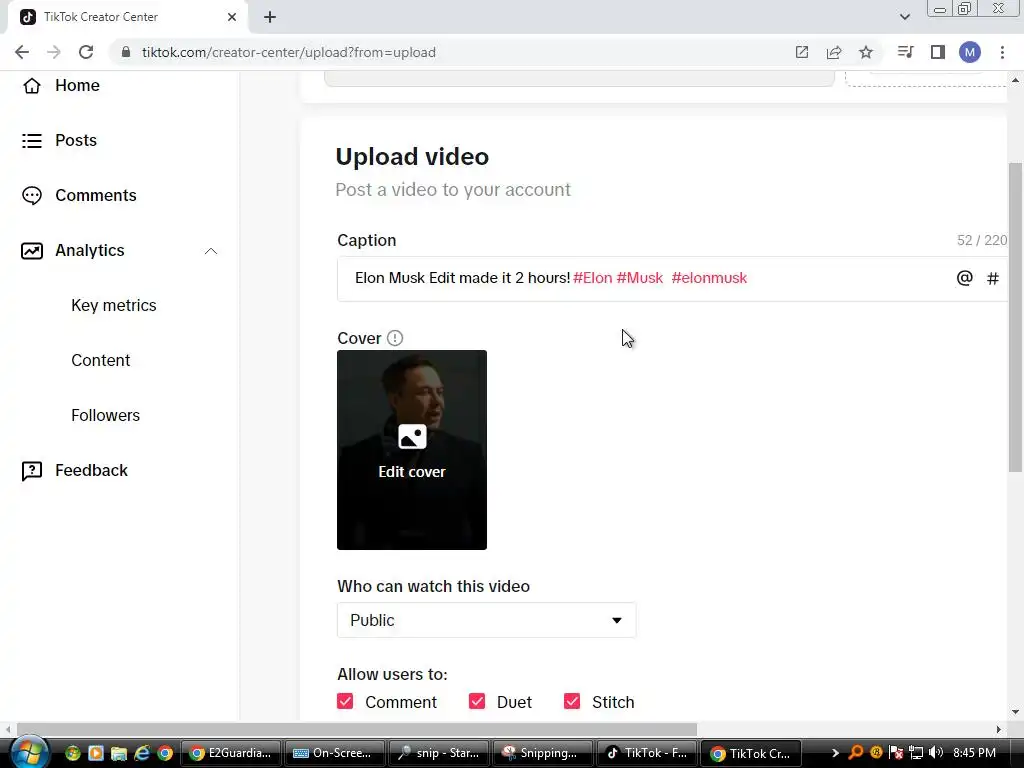Viewport: 1024px width, 768px height.
Task: Click the #Elon hashtag in caption
Action: [x=593, y=278]
